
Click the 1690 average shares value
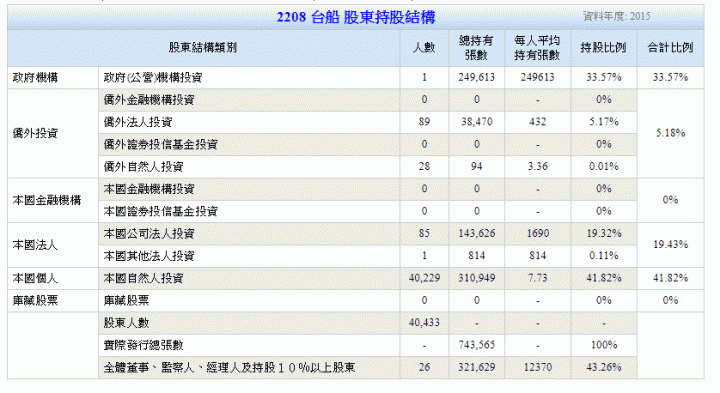(538, 234)
